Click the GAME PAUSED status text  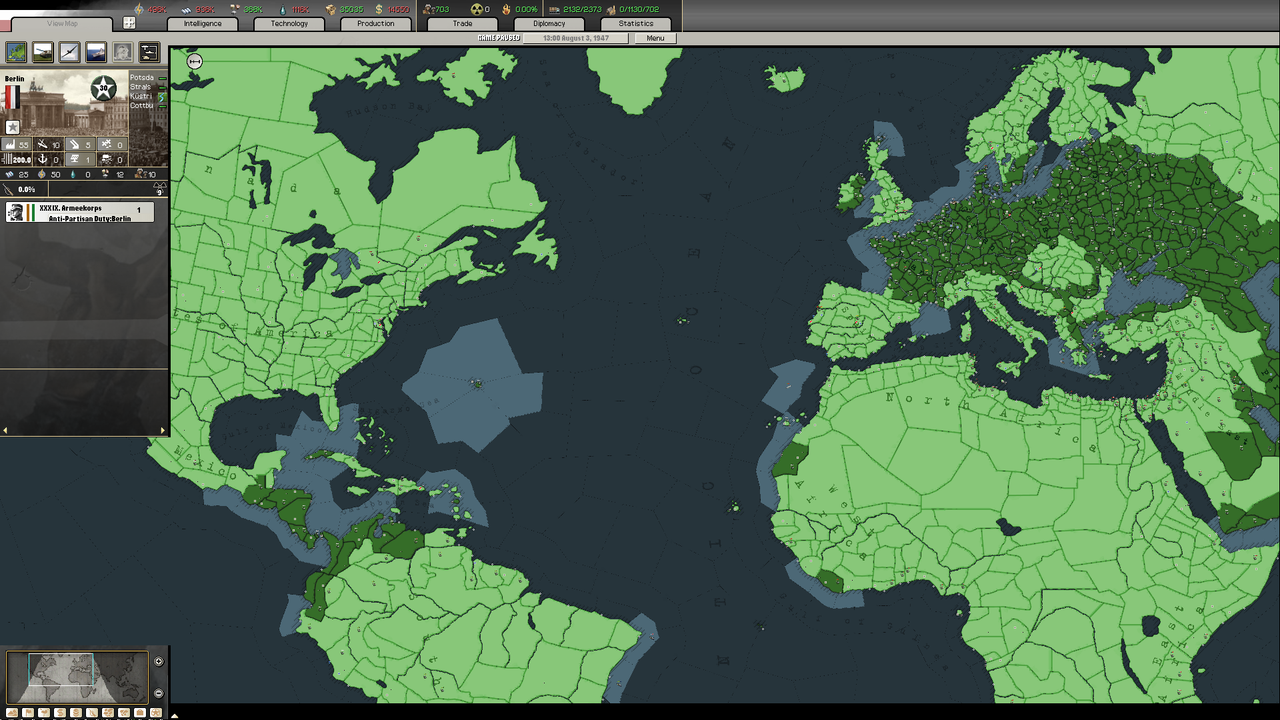(499, 38)
